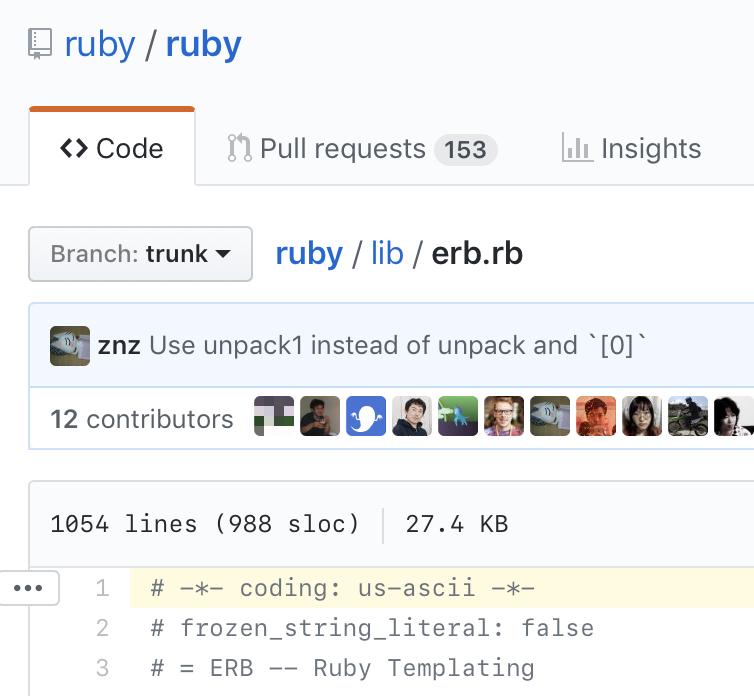Click znz's avatar beside the commit message

pos(70,346)
